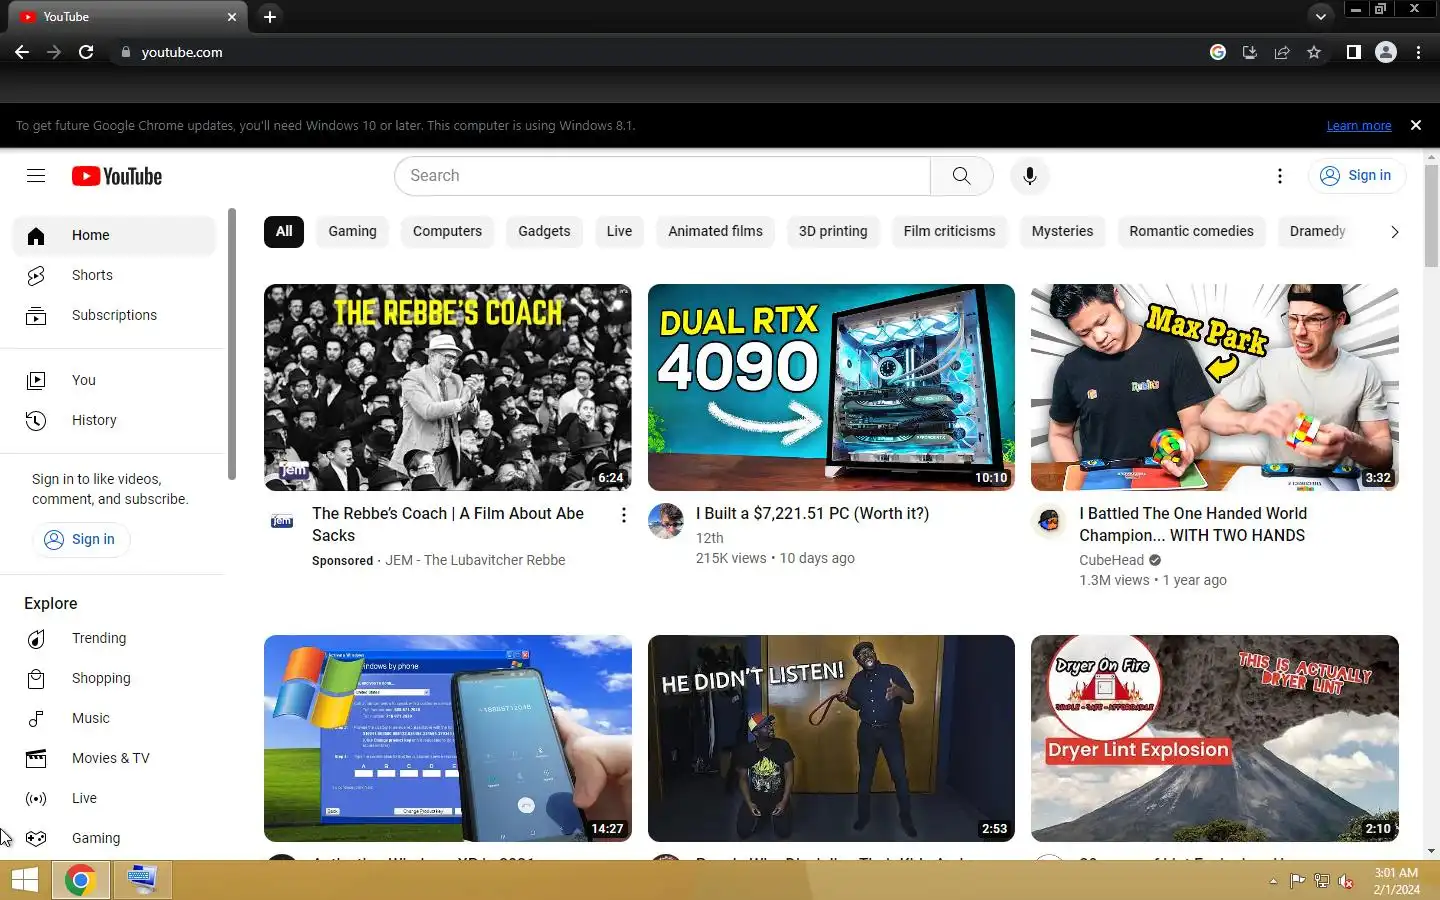Open menu for The Rebbe's Coach video

(623, 515)
